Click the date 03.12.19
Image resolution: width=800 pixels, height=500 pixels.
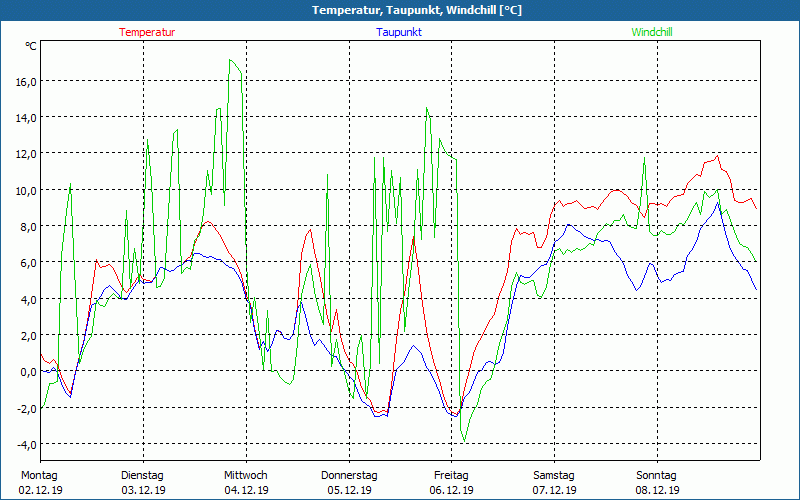(143, 490)
